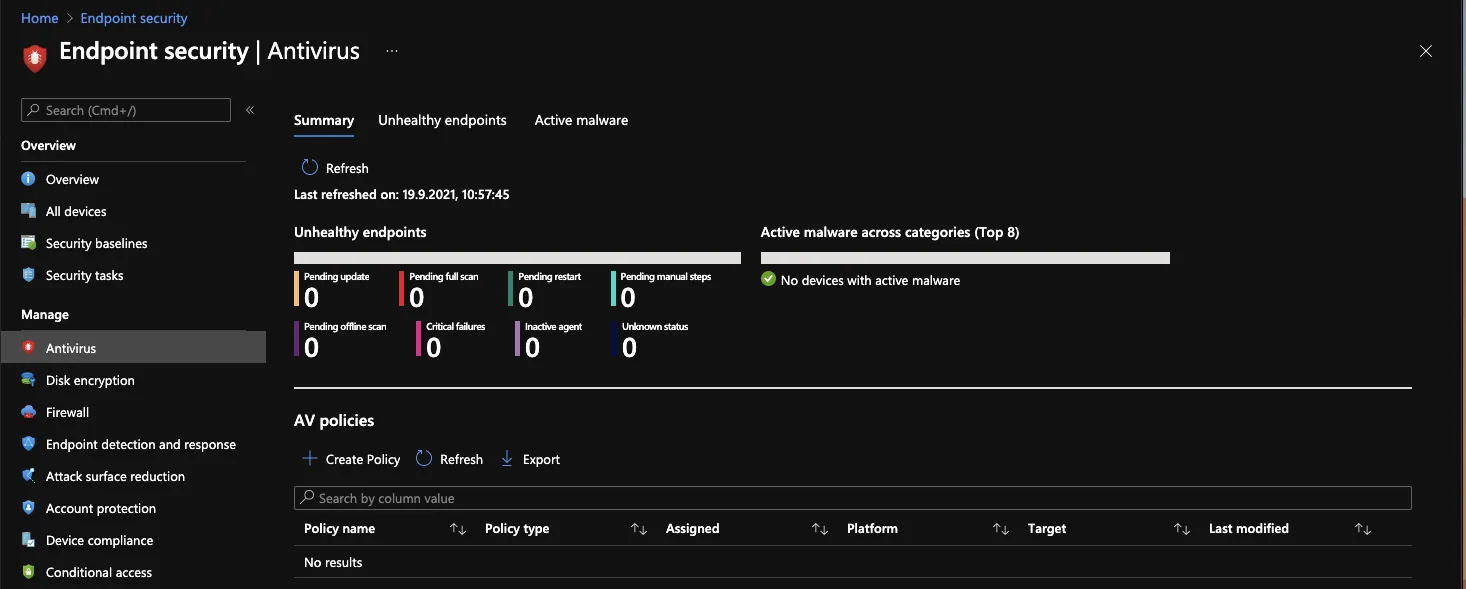
Task: Open the ellipsis more options menu
Action: tap(392, 51)
